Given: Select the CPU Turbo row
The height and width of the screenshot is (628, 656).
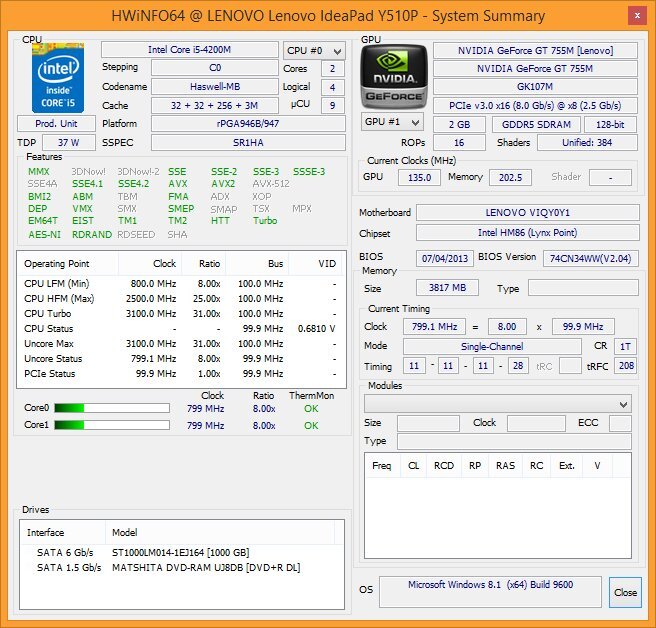Looking at the screenshot, I should point(181,314).
